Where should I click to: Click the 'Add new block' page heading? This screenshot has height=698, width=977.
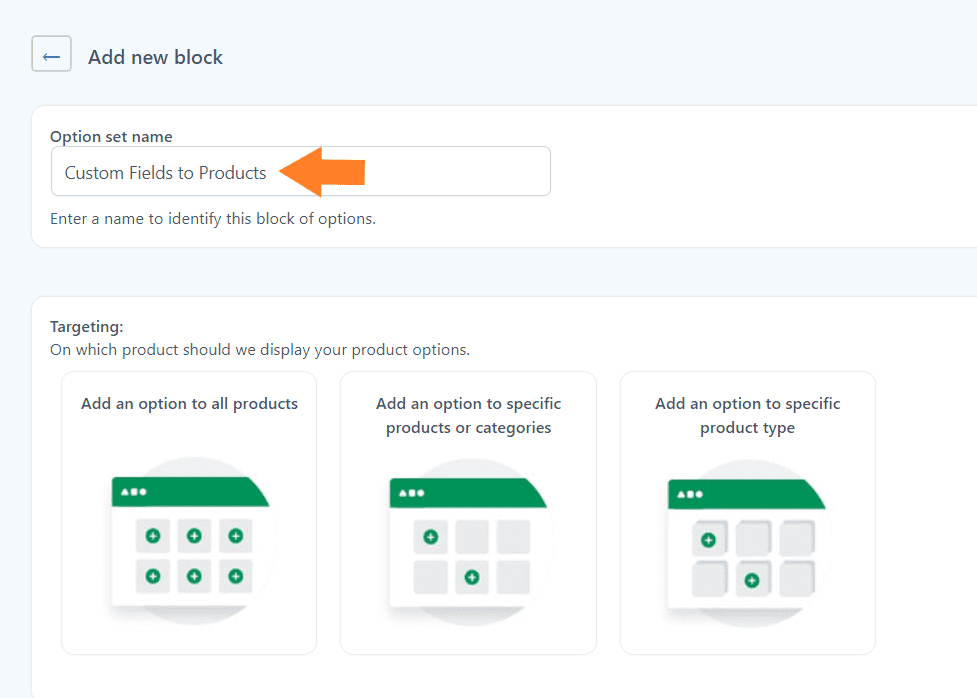click(x=155, y=57)
